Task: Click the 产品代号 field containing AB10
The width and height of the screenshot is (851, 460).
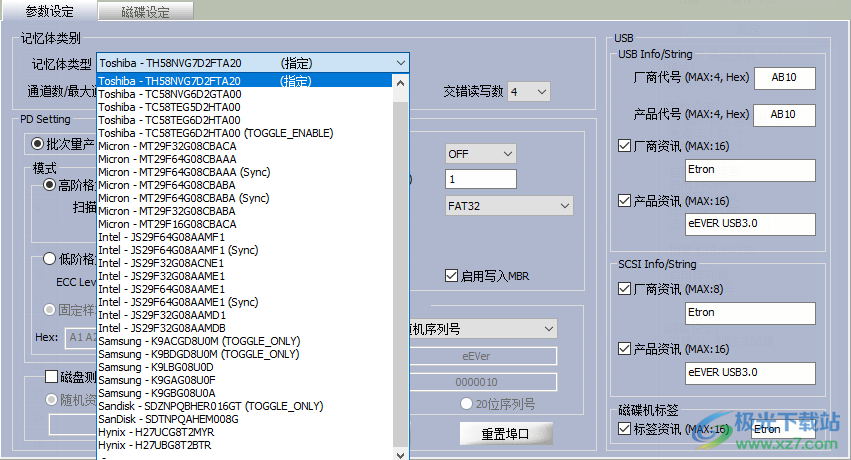Action: pos(785,114)
